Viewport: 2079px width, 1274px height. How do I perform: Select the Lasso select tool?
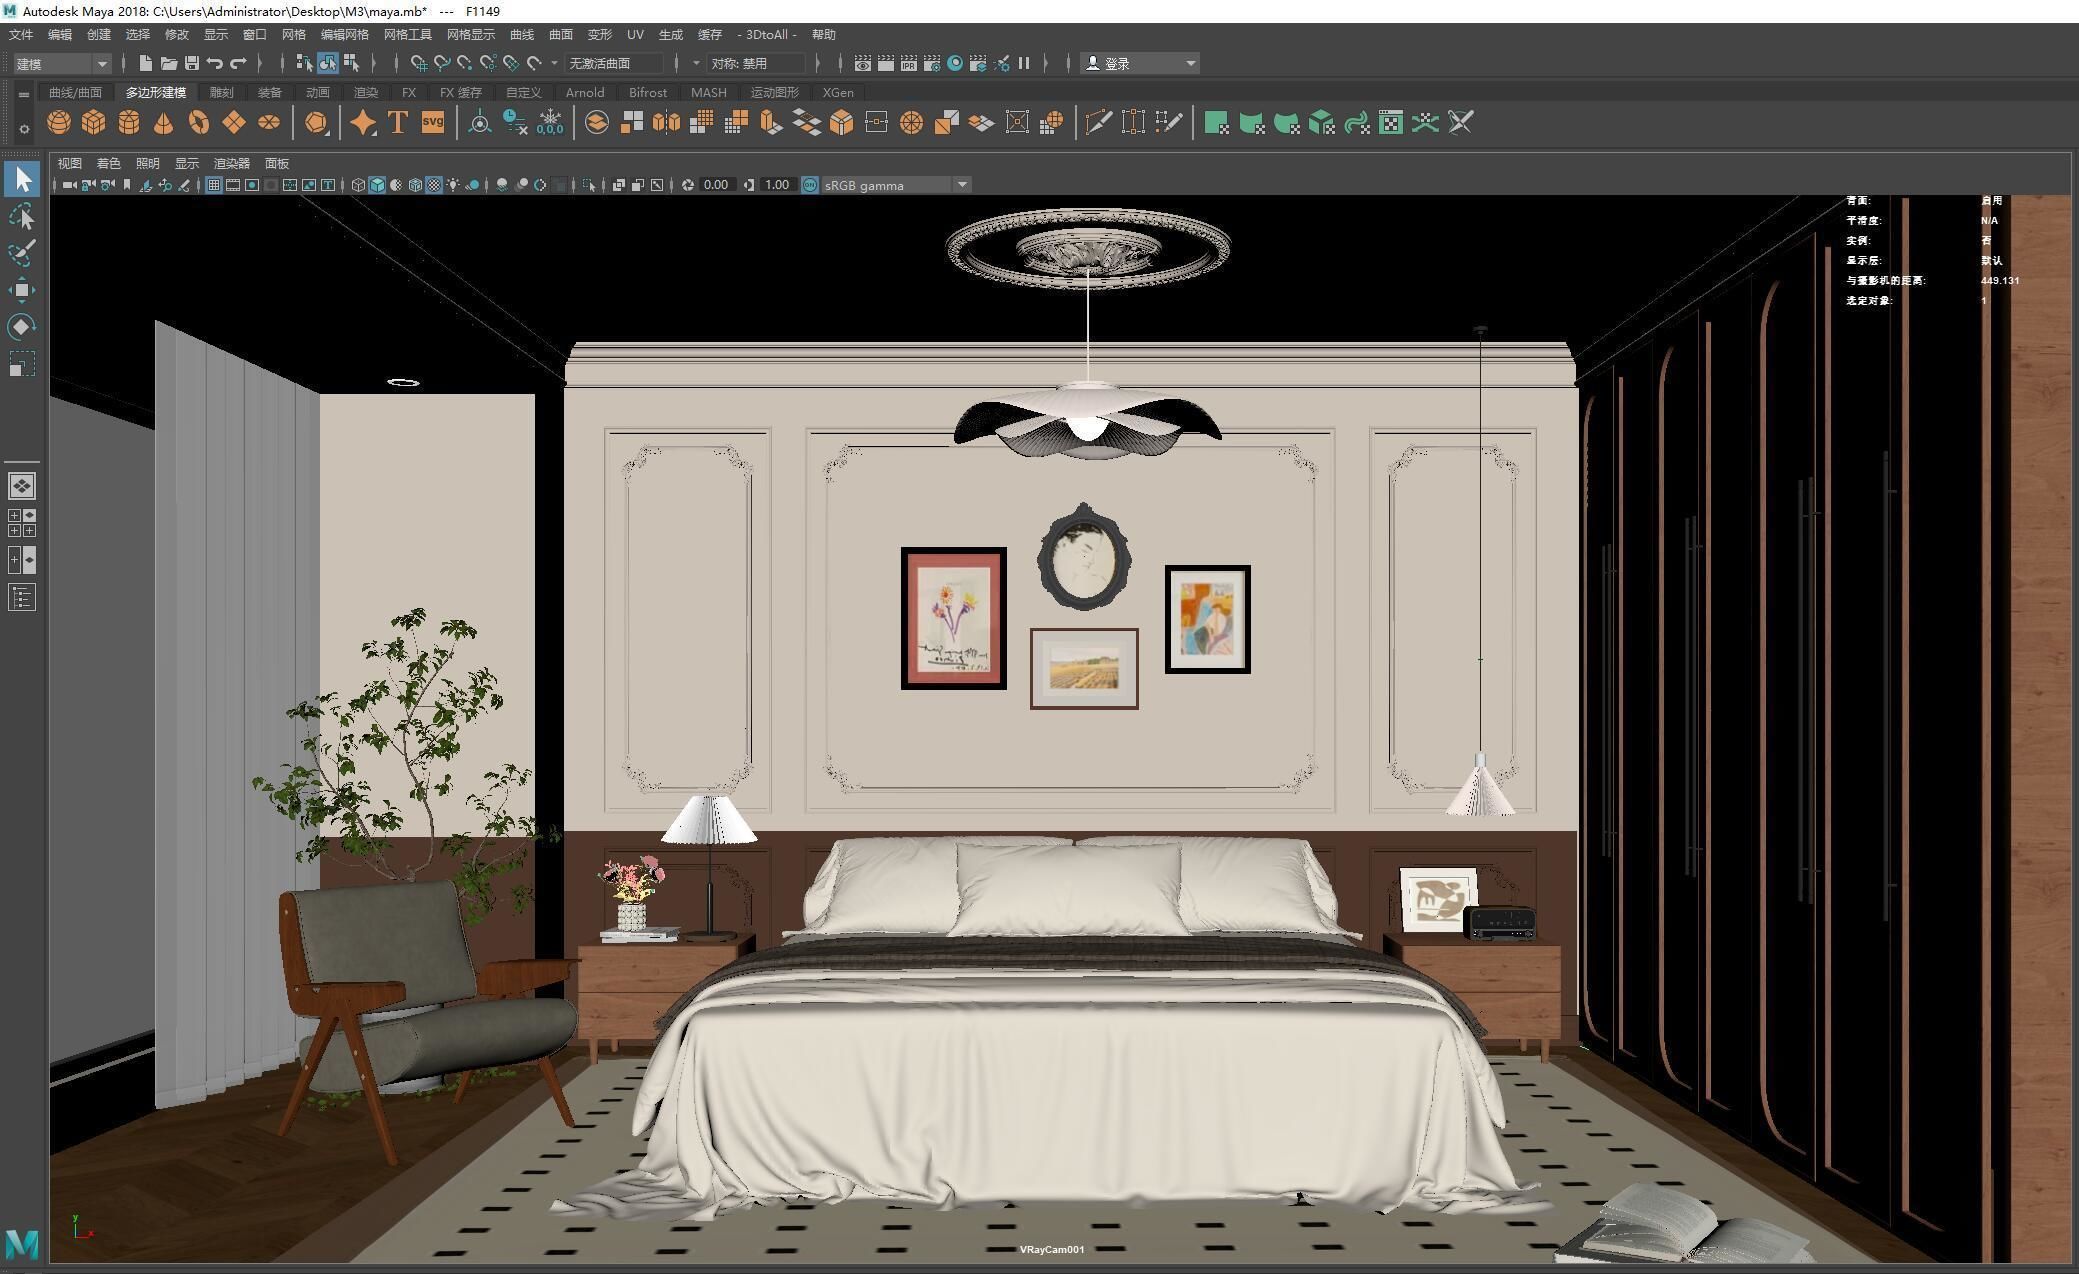click(x=22, y=217)
